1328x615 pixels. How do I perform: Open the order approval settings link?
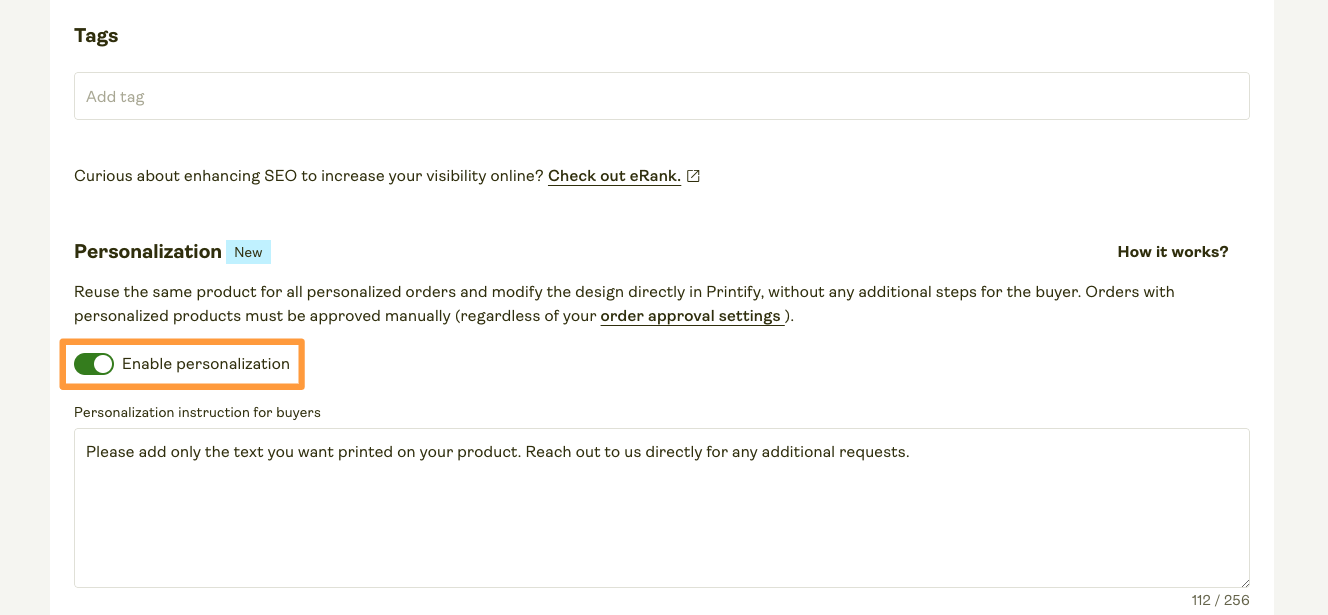click(x=691, y=315)
